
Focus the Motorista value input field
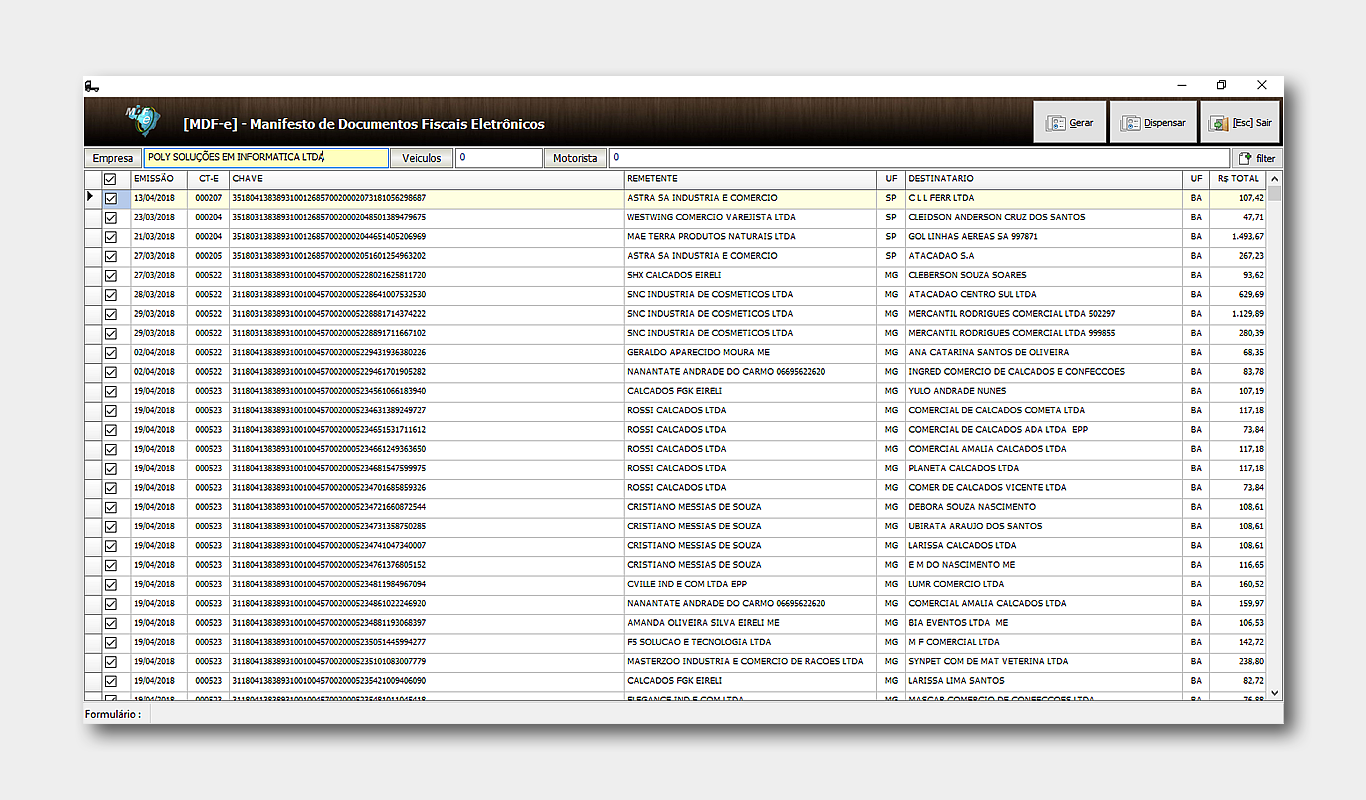click(919, 158)
